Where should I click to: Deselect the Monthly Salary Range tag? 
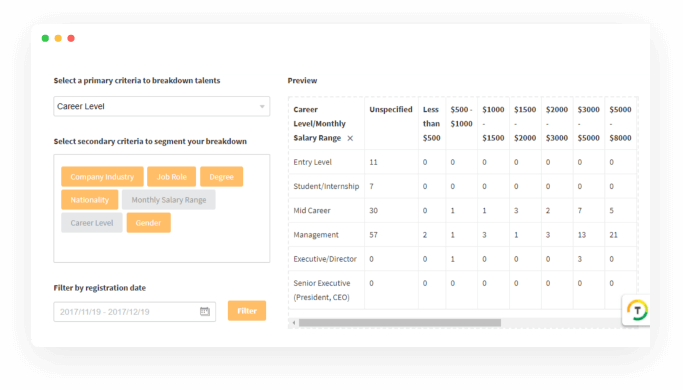coord(169,200)
